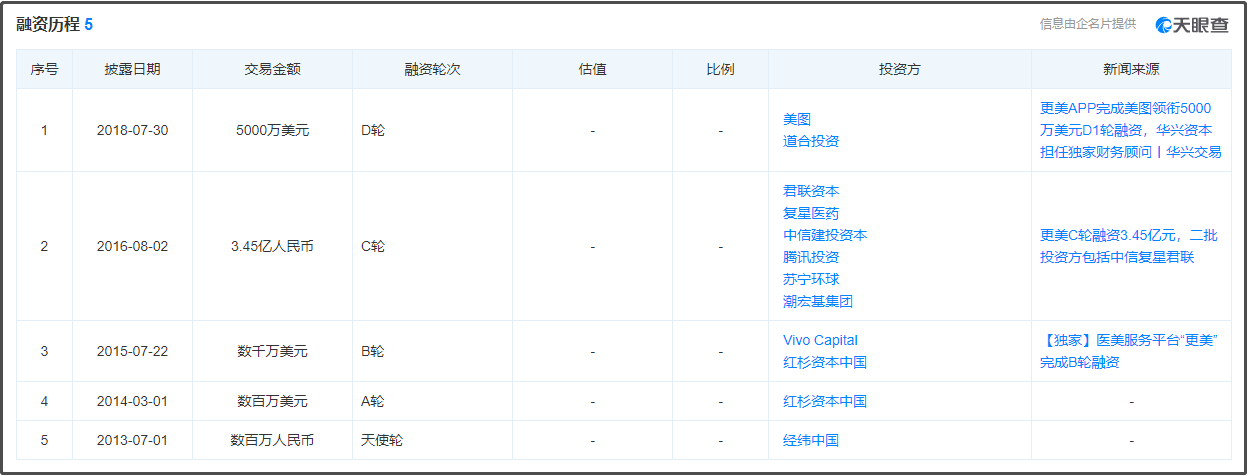The image size is (1248, 476).
Task: Select amount cell 数百万美元
Action: click(272, 401)
